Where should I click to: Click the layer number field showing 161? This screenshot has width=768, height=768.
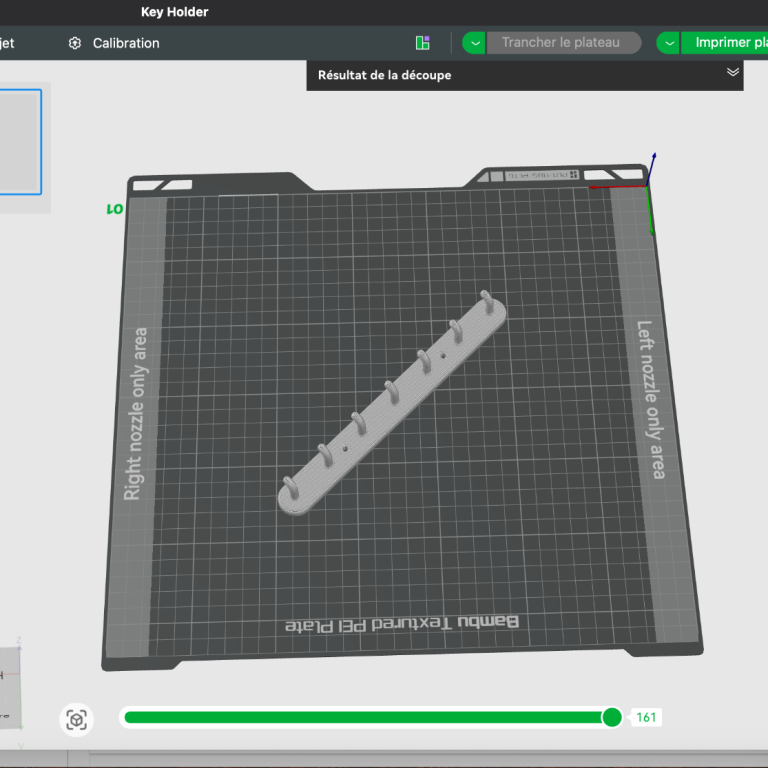646,717
